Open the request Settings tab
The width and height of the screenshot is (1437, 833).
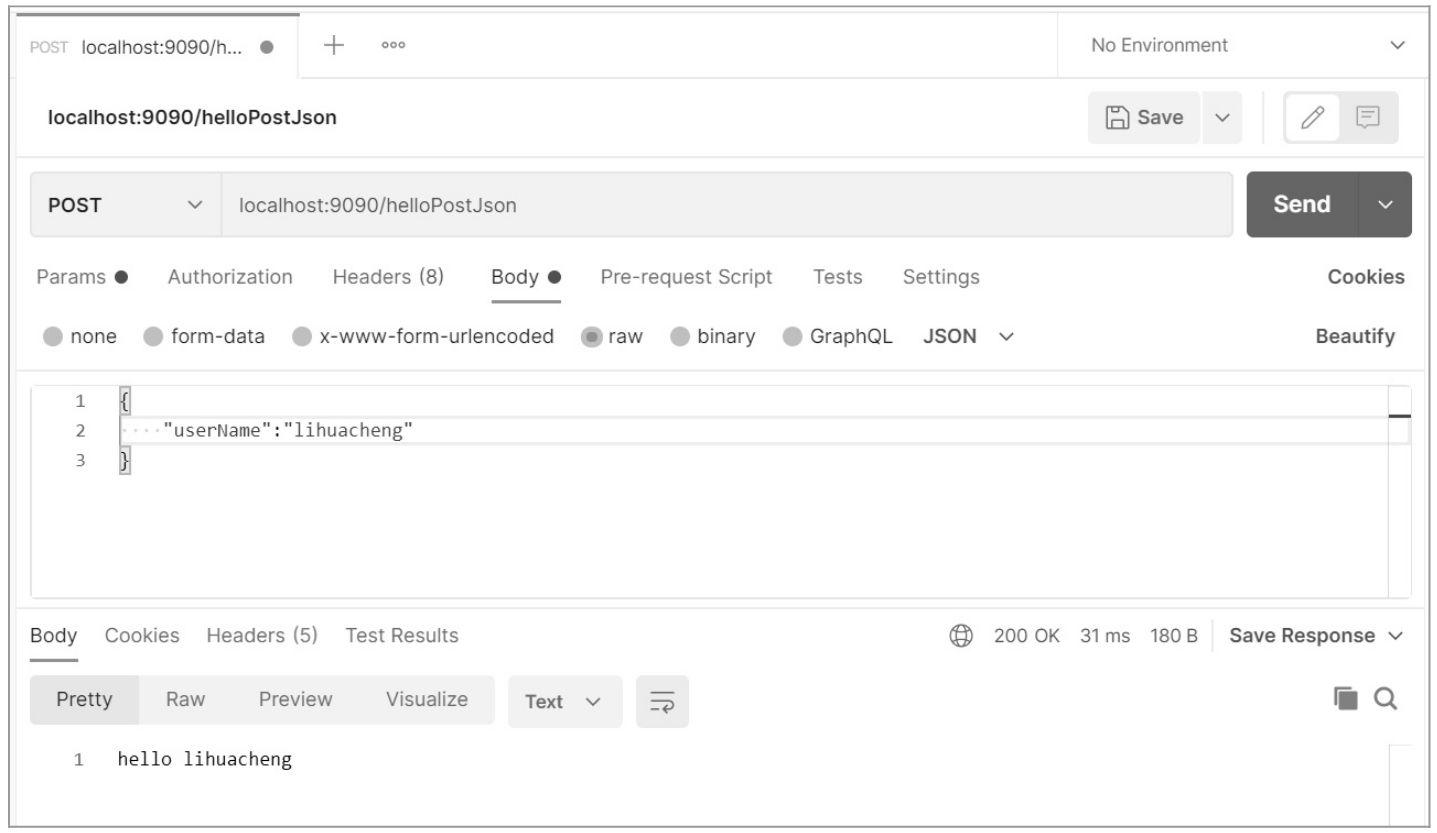tap(941, 276)
